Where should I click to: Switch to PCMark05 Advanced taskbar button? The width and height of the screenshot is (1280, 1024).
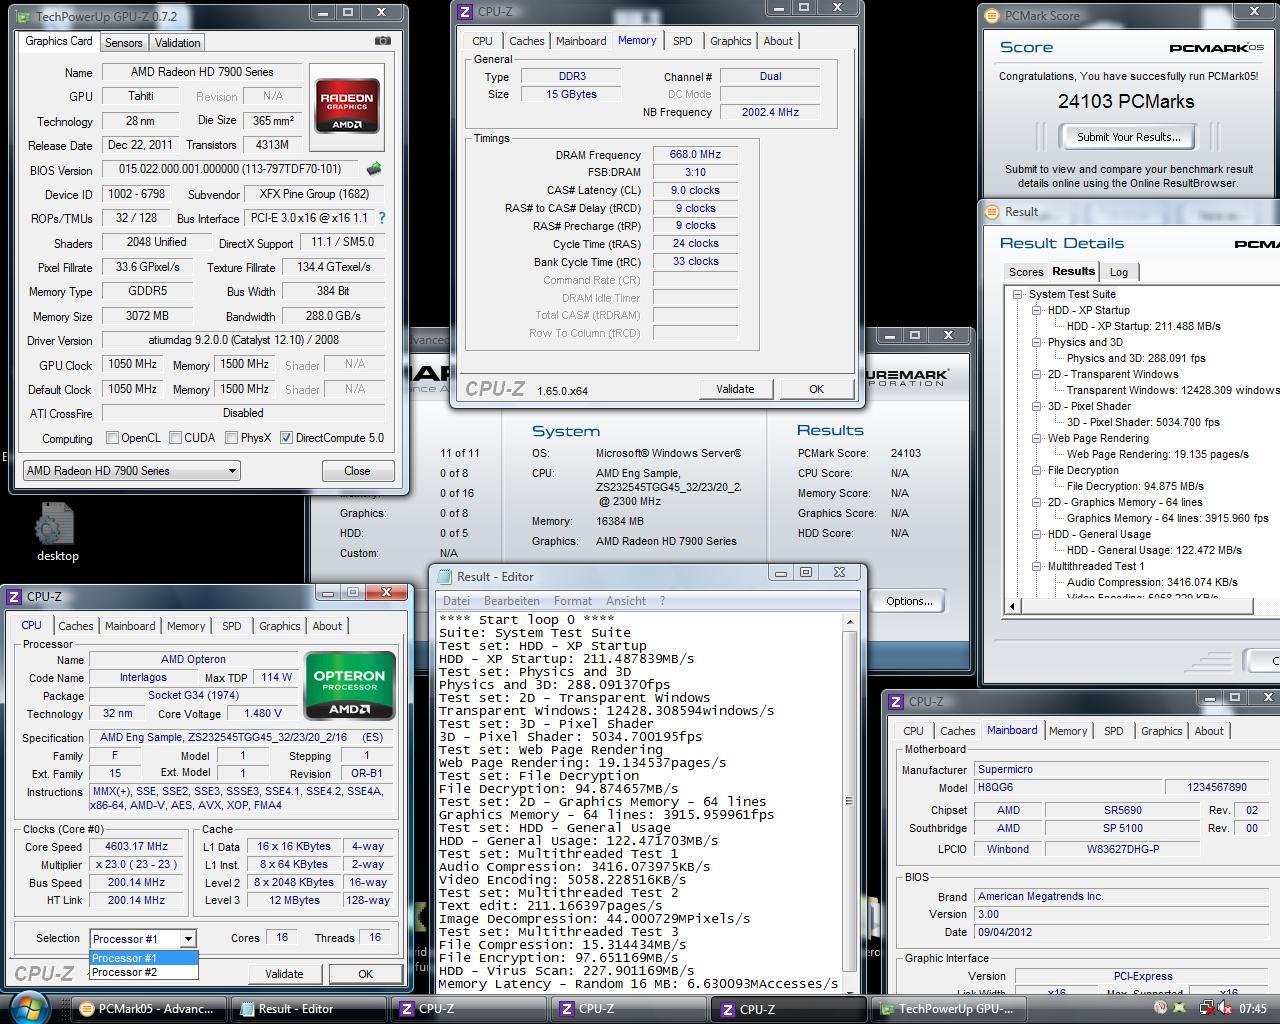tap(147, 1009)
